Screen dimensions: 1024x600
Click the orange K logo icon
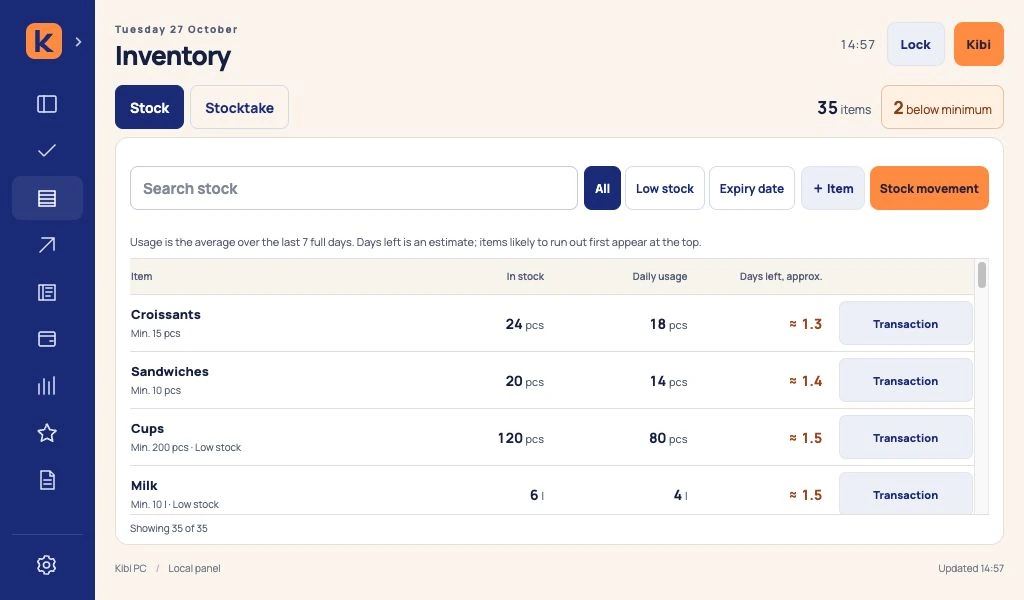(x=44, y=41)
